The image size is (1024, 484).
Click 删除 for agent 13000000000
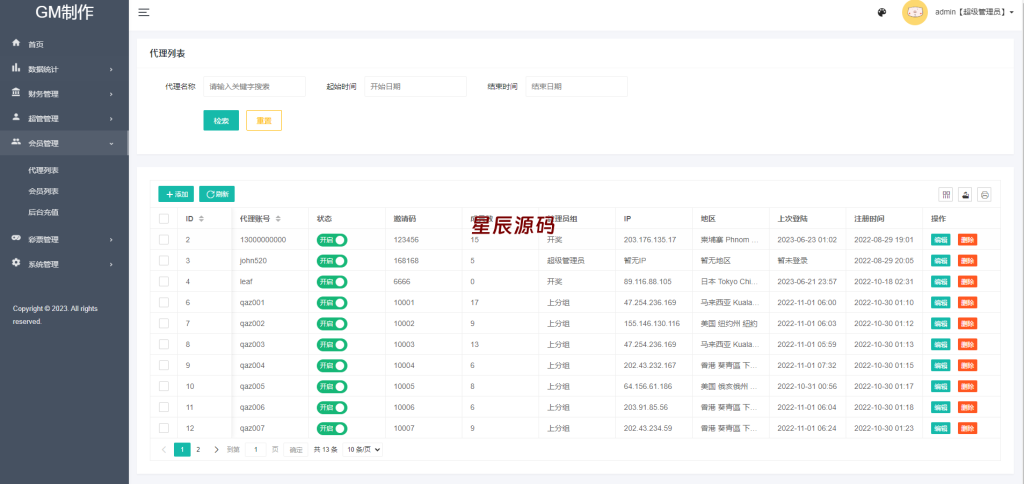point(968,240)
